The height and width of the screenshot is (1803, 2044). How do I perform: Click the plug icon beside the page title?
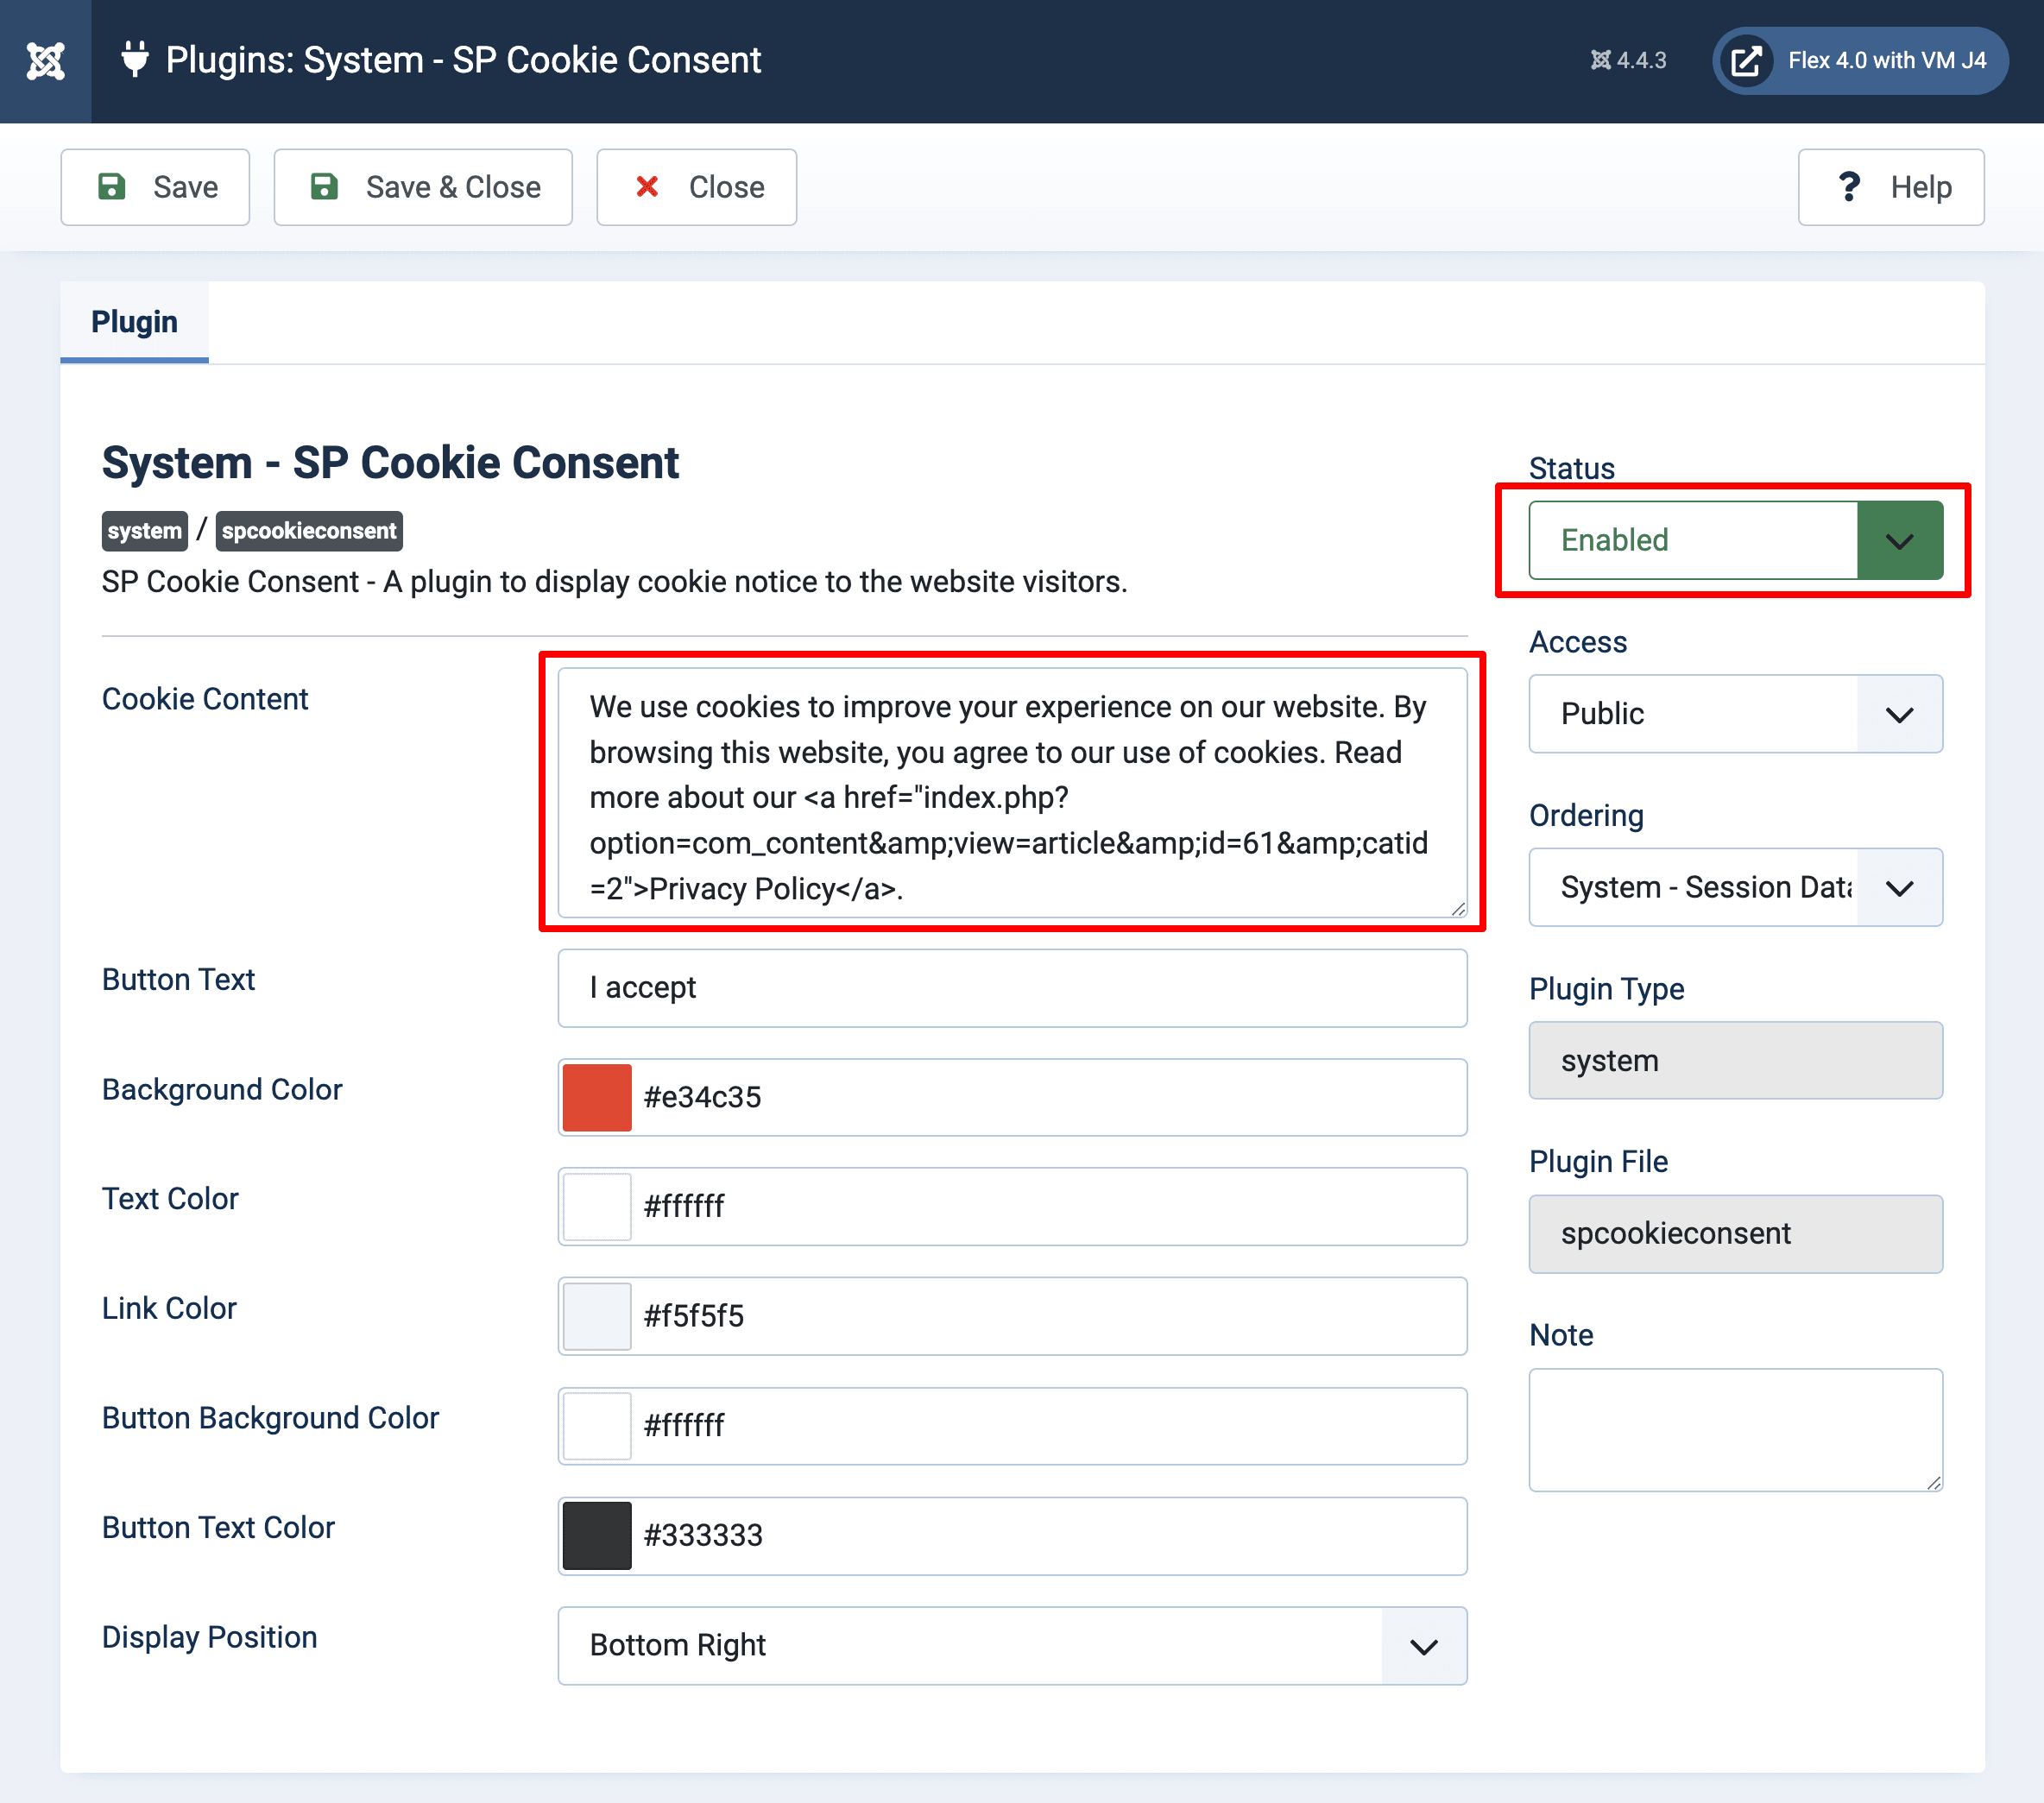[x=136, y=60]
